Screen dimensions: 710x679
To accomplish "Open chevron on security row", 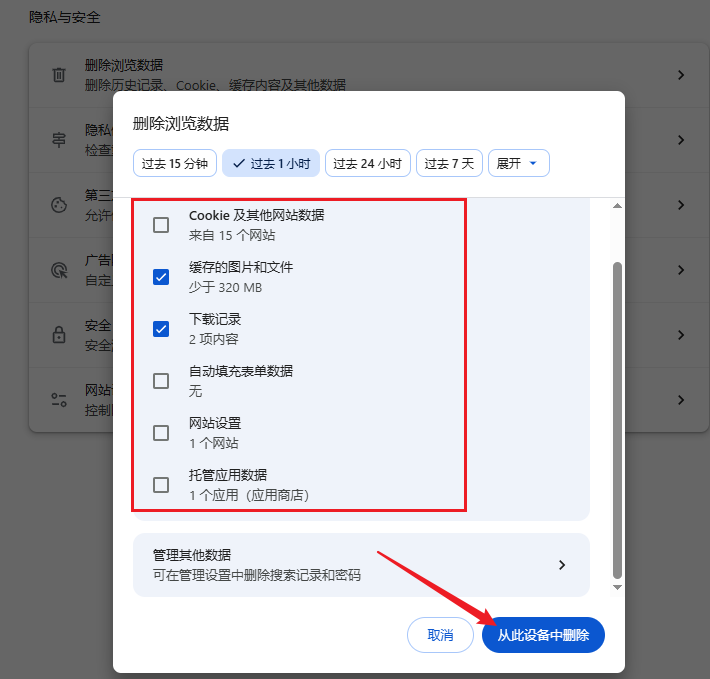I will pyautogui.click(x=681, y=335).
